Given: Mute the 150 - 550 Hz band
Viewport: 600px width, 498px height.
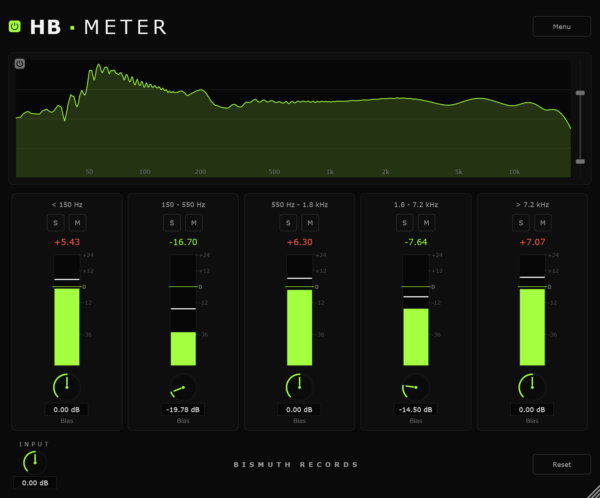Looking at the screenshot, I should pyautogui.click(x=194, y=223).
